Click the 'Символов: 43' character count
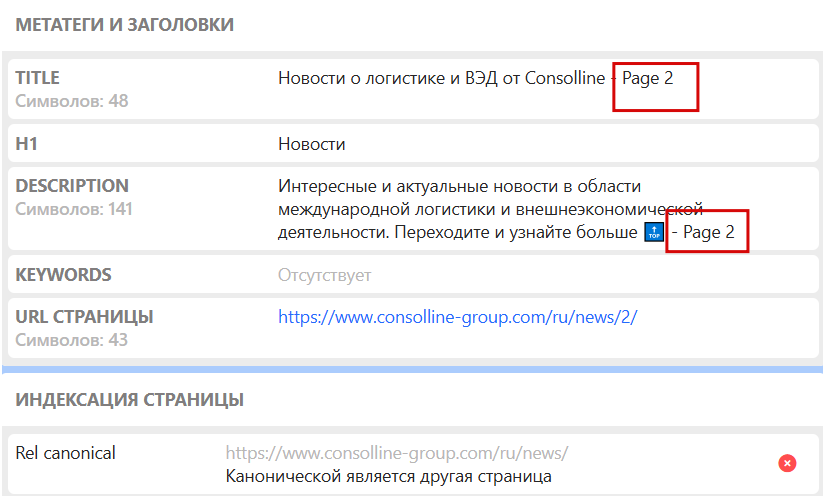Screen dimensions: 823x496 72,340
